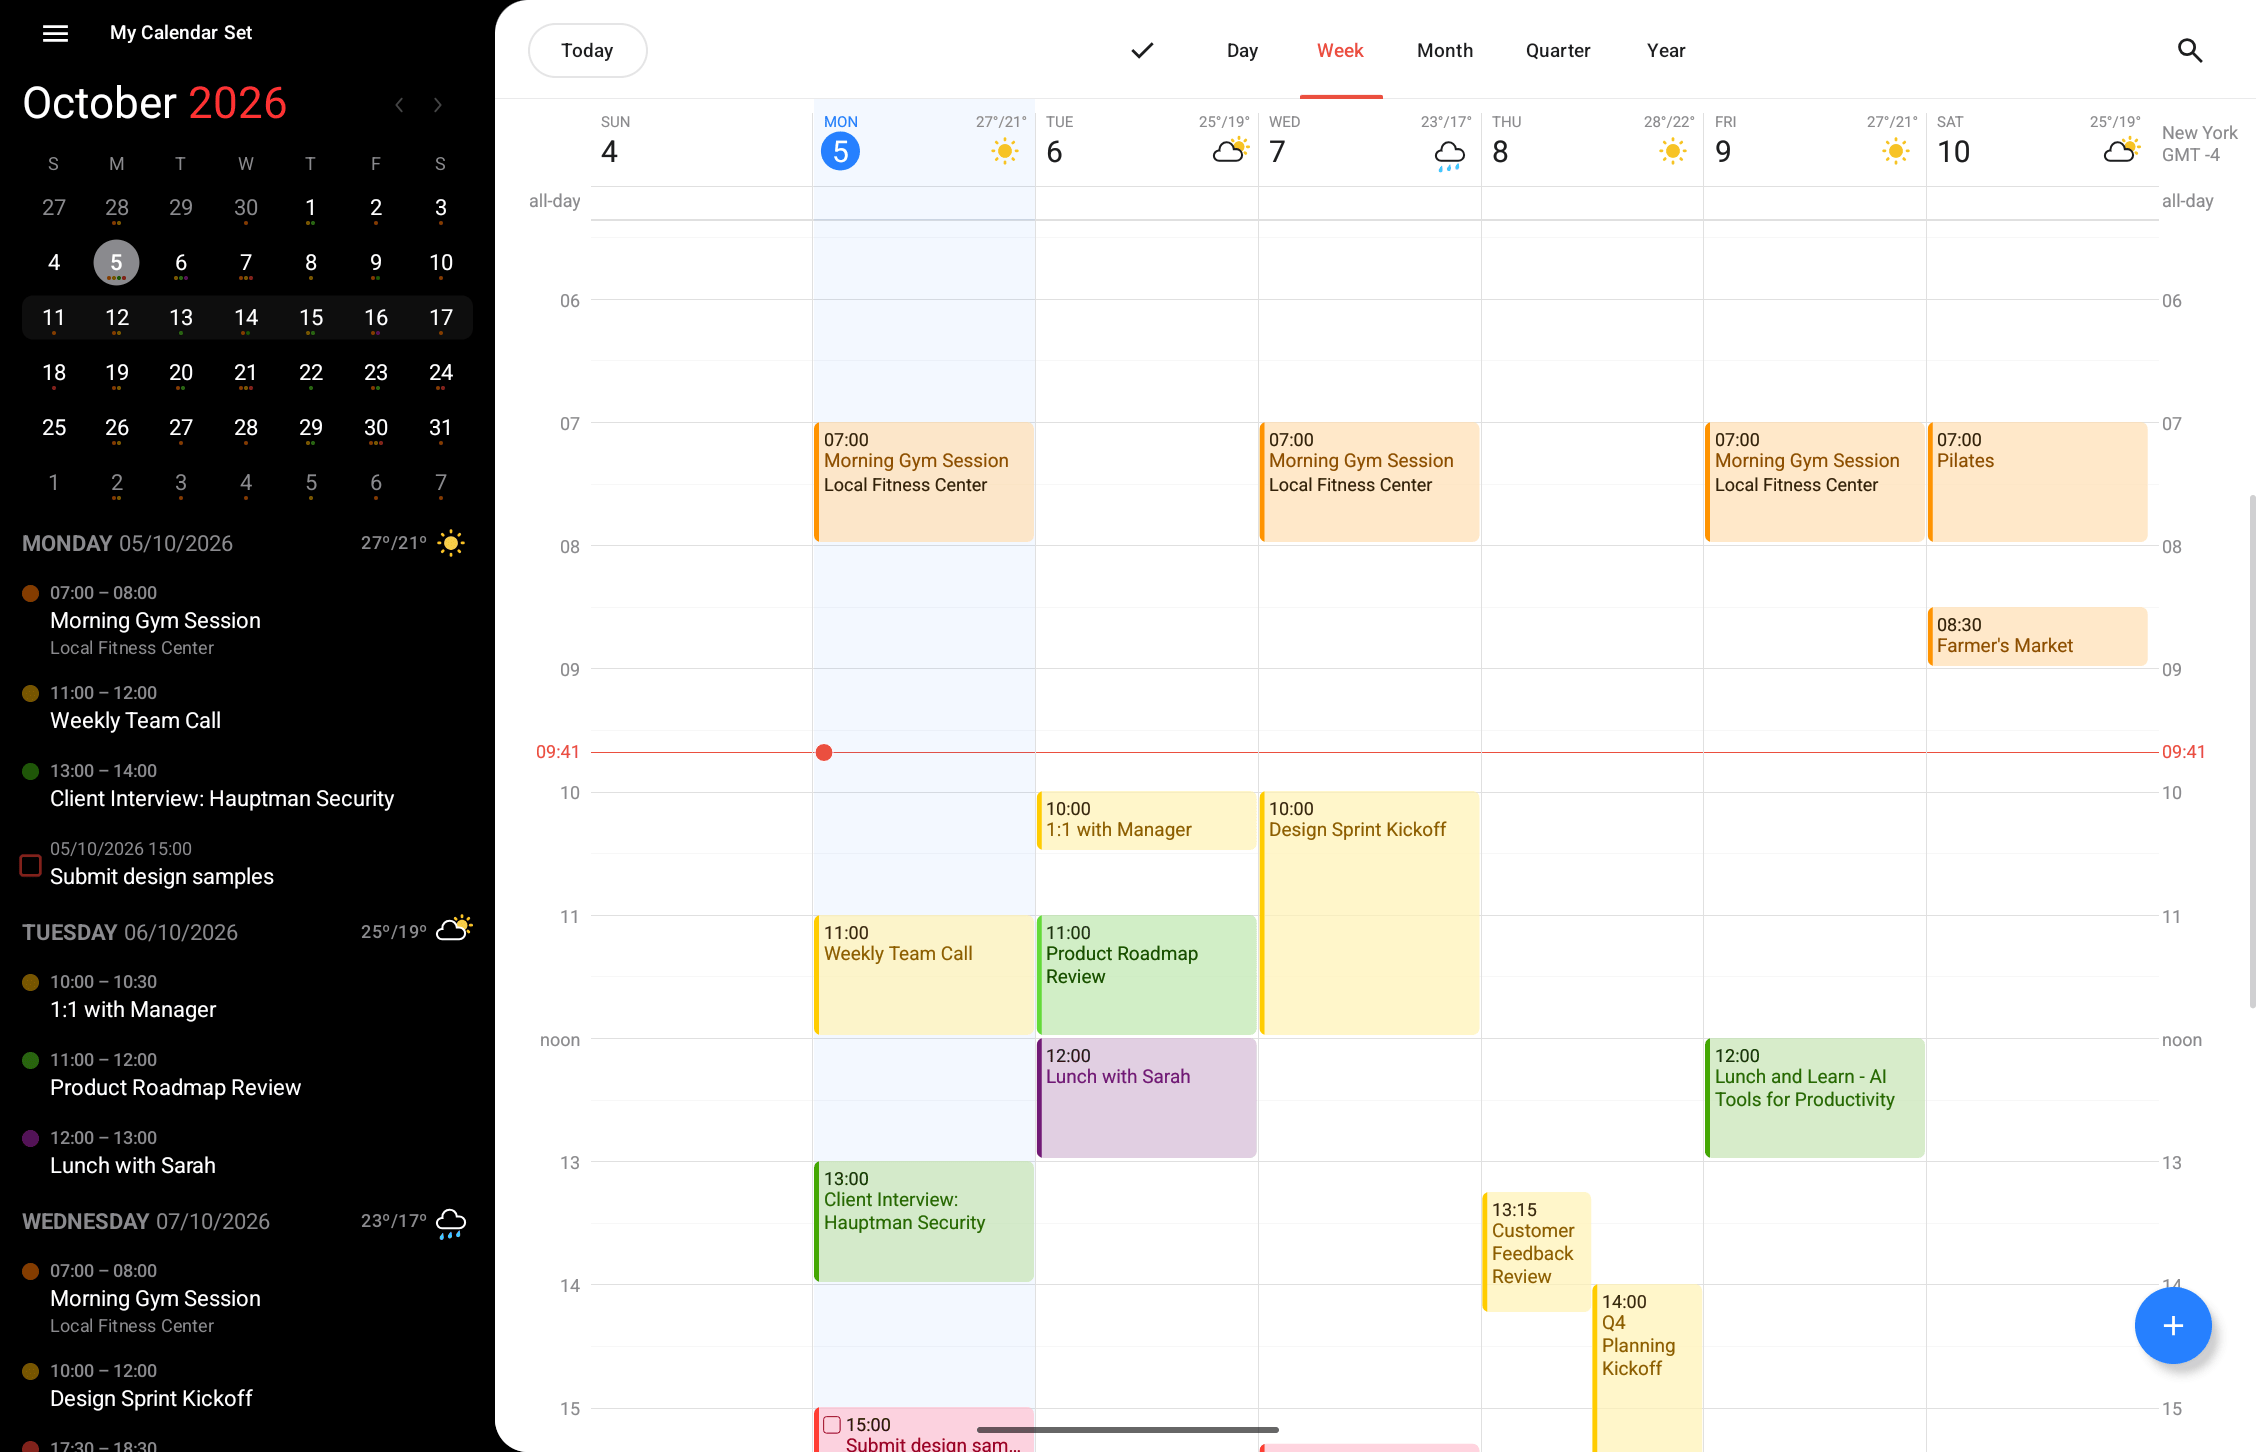Click the New York GMT -4 time zone label
The width and height of the screenshot is (2256, 1452).
click(x=2198, y=144)
